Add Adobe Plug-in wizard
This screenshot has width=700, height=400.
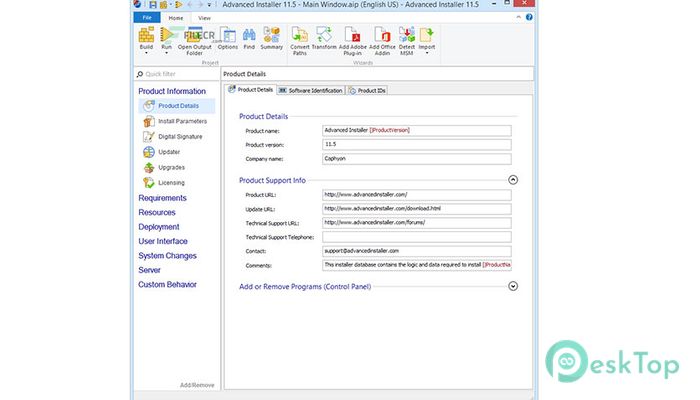[x=353, y=41]
